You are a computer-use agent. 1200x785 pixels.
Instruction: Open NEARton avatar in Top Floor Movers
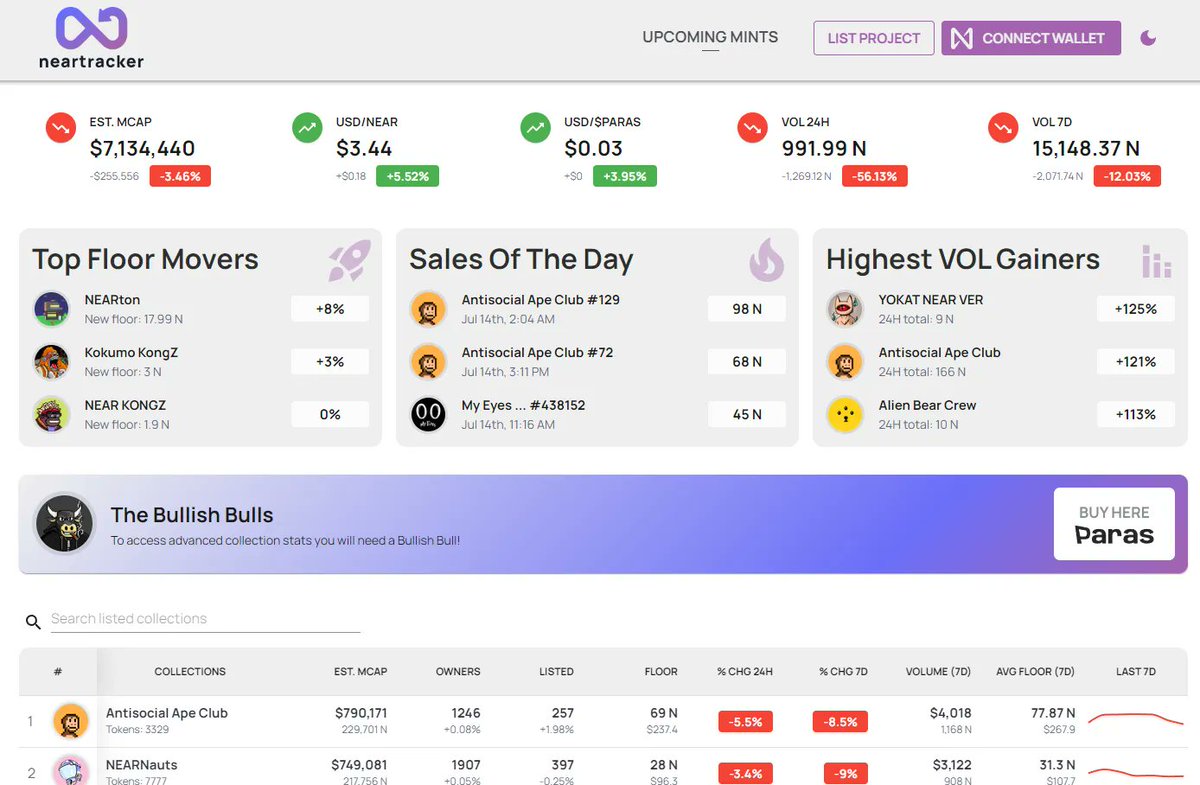pyautogui.click(x=51, y=309)
